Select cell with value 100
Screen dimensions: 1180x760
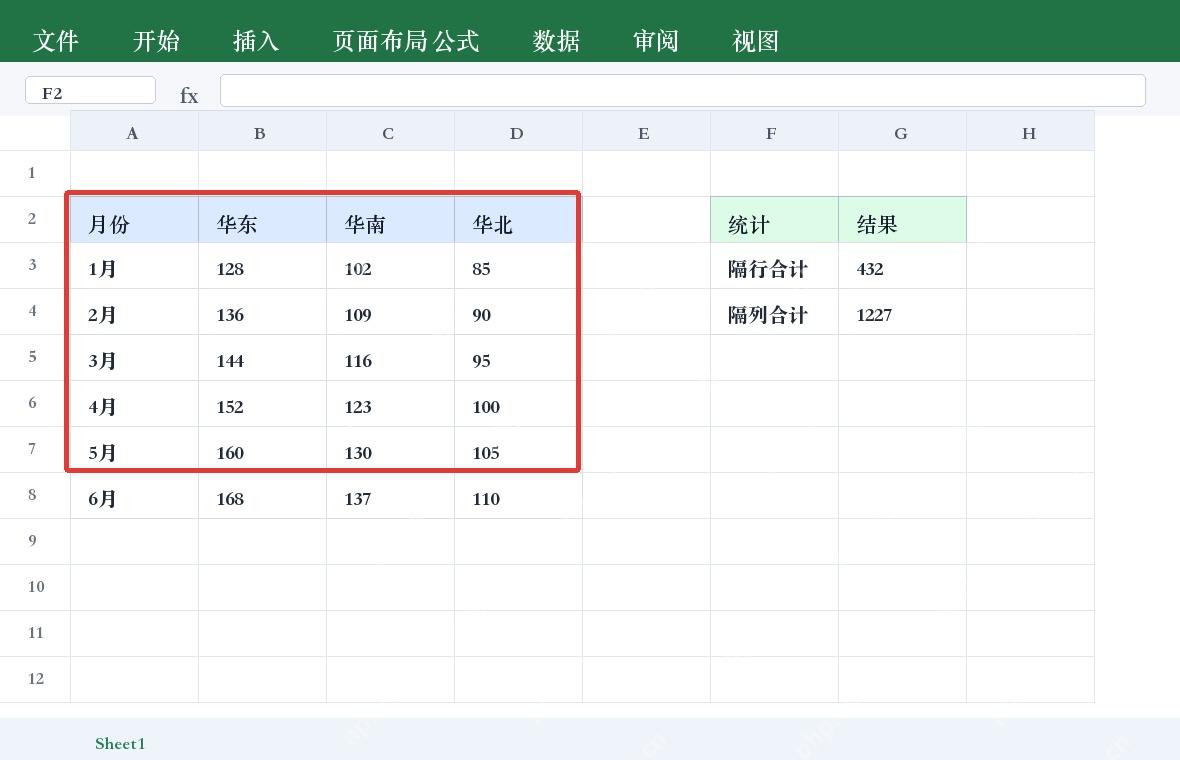[518, 403]
